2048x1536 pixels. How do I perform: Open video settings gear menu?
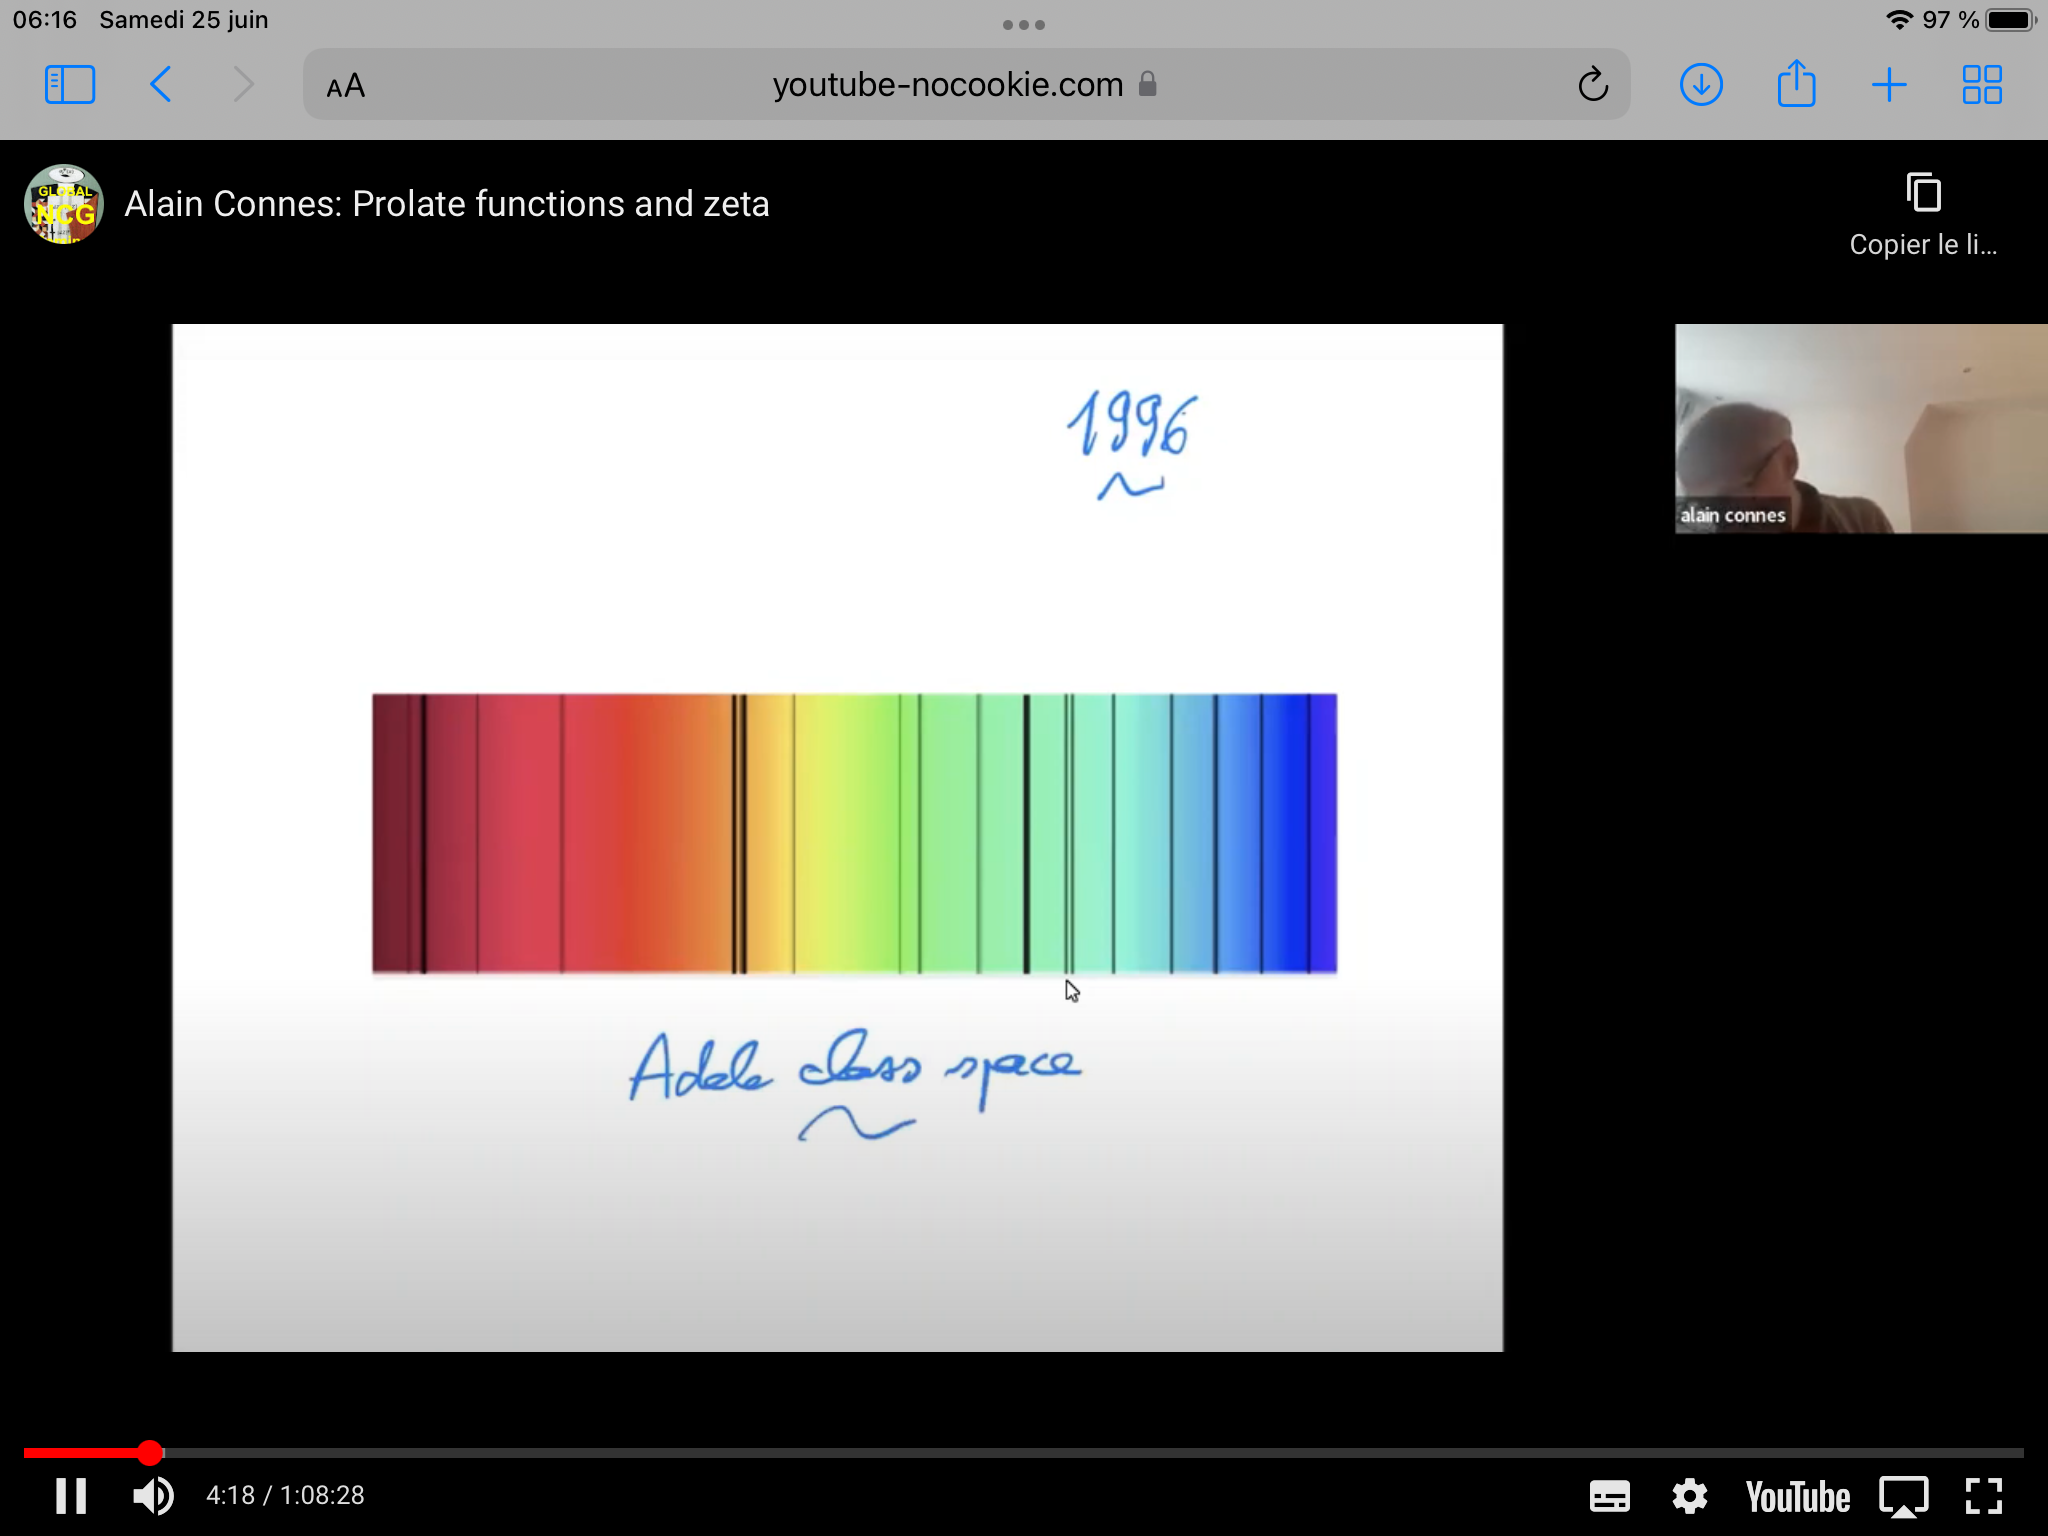point(1689,1497)
